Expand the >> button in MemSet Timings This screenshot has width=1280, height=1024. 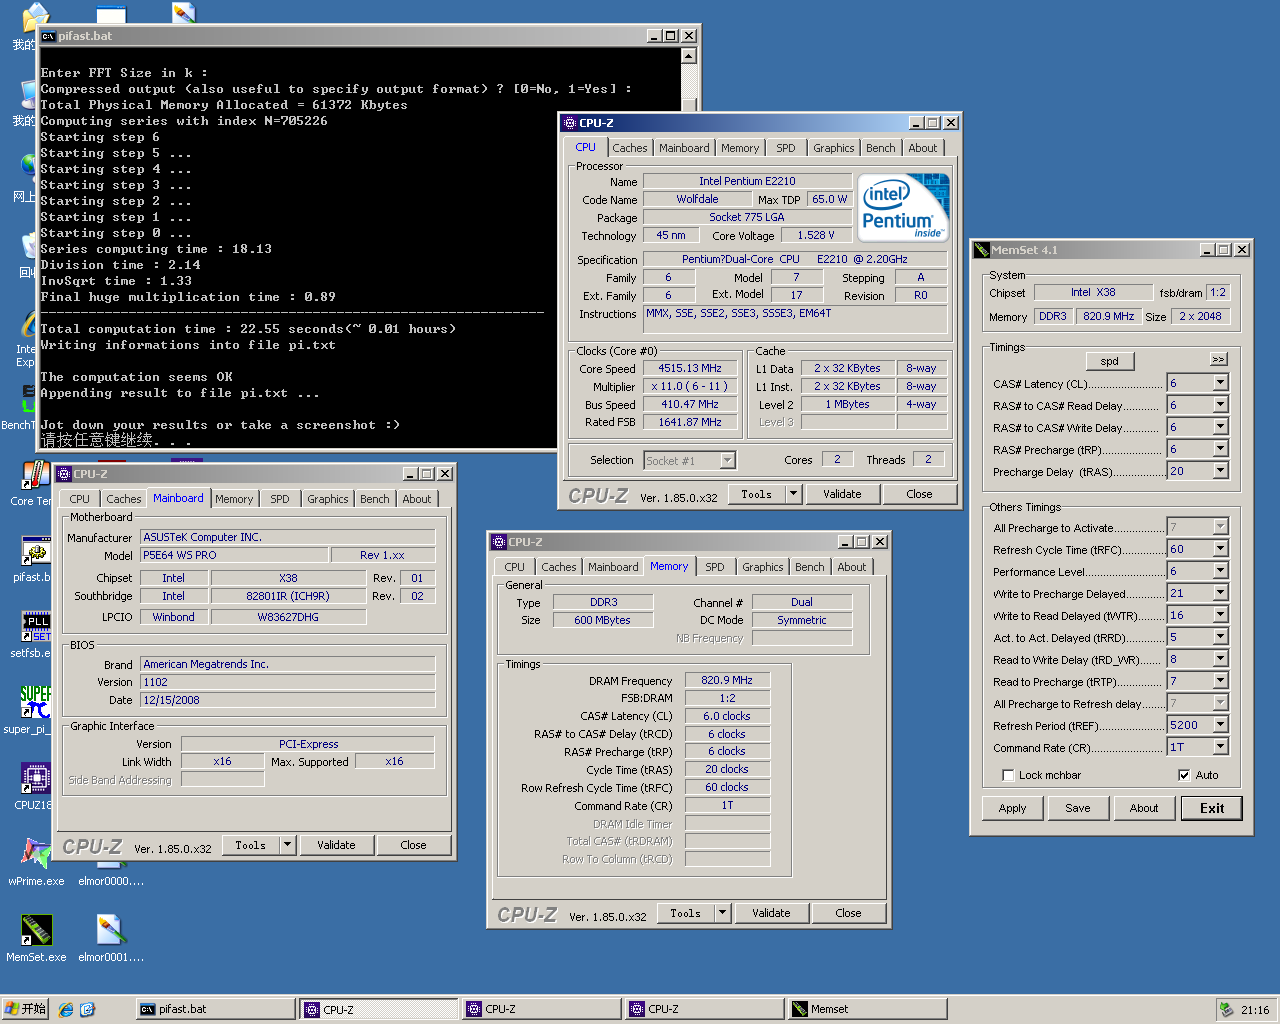1218,359
